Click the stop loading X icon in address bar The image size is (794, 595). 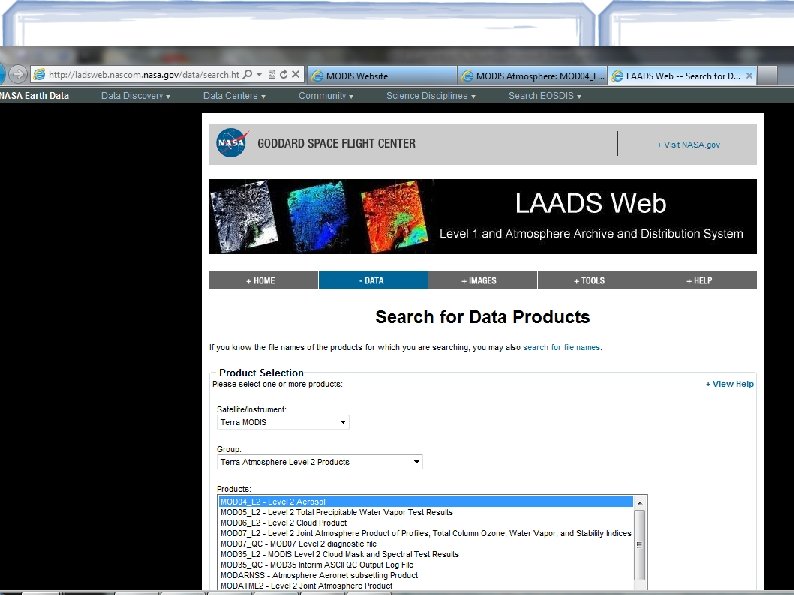(x=296, y=74)
